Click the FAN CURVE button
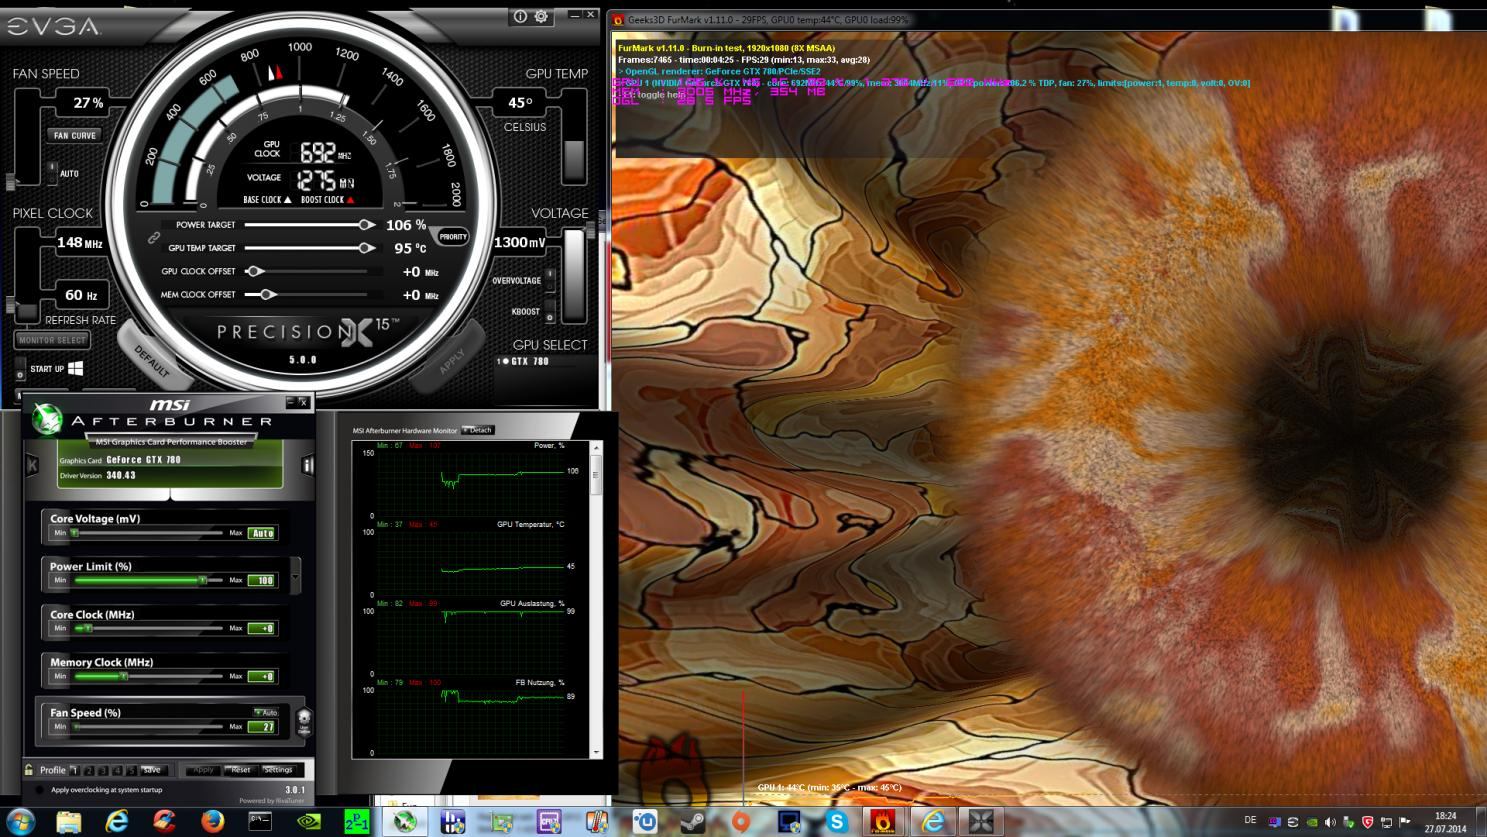Image resolution: width=1487 pixels, height=837 pixels. (75, 135)
